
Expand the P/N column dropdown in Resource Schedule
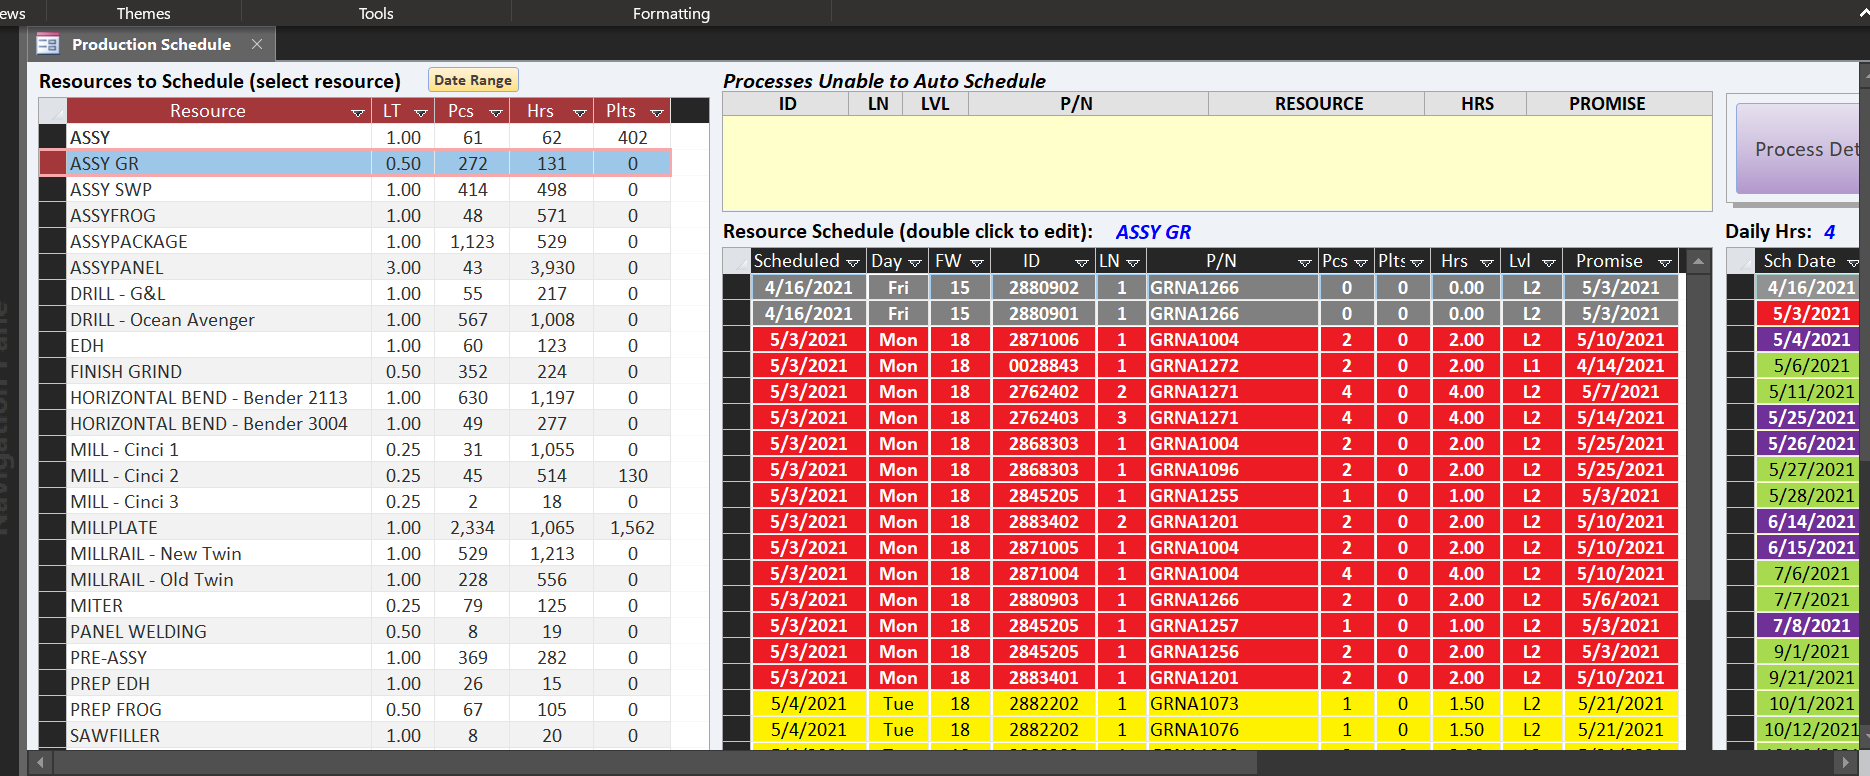tap(1304, 263)
